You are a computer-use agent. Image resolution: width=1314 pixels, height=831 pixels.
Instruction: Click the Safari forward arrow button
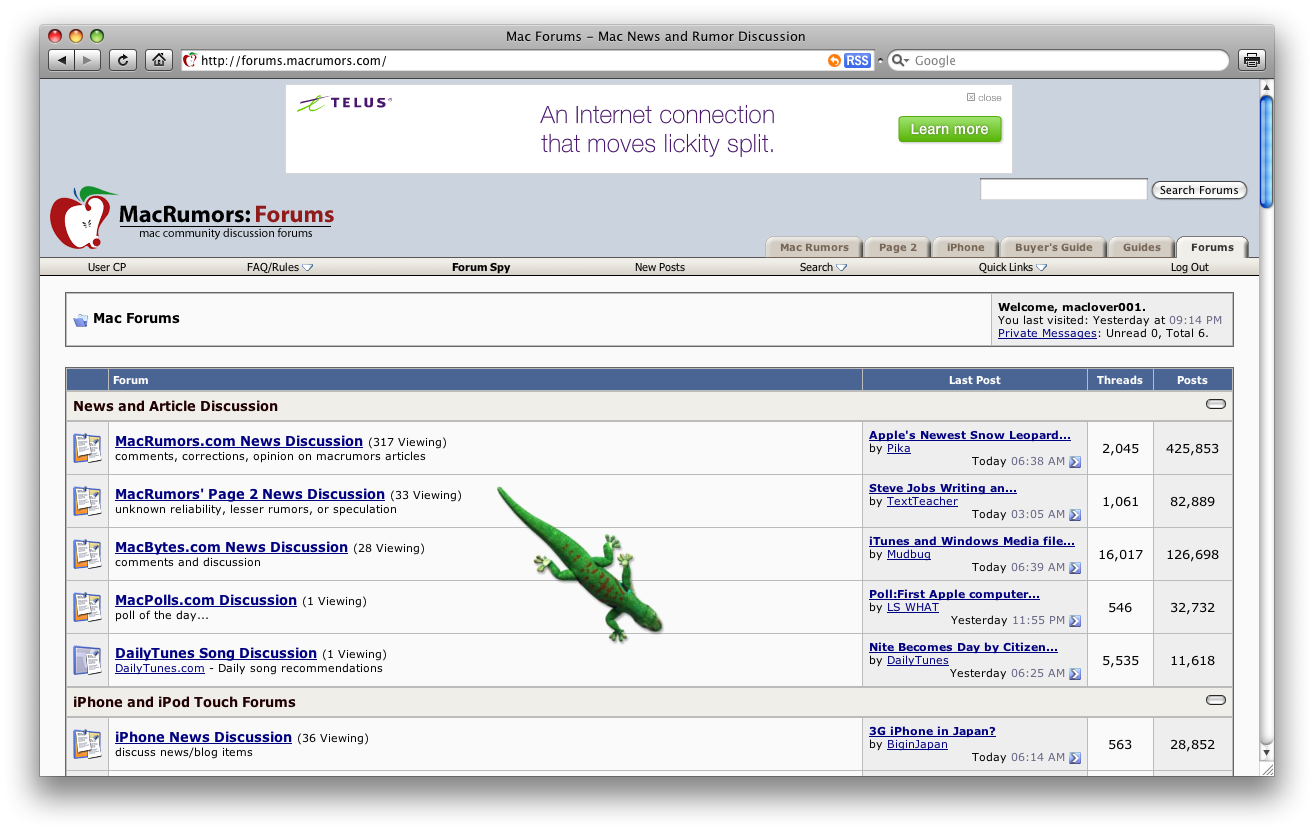pyautogui.click(x=88, y=60)
